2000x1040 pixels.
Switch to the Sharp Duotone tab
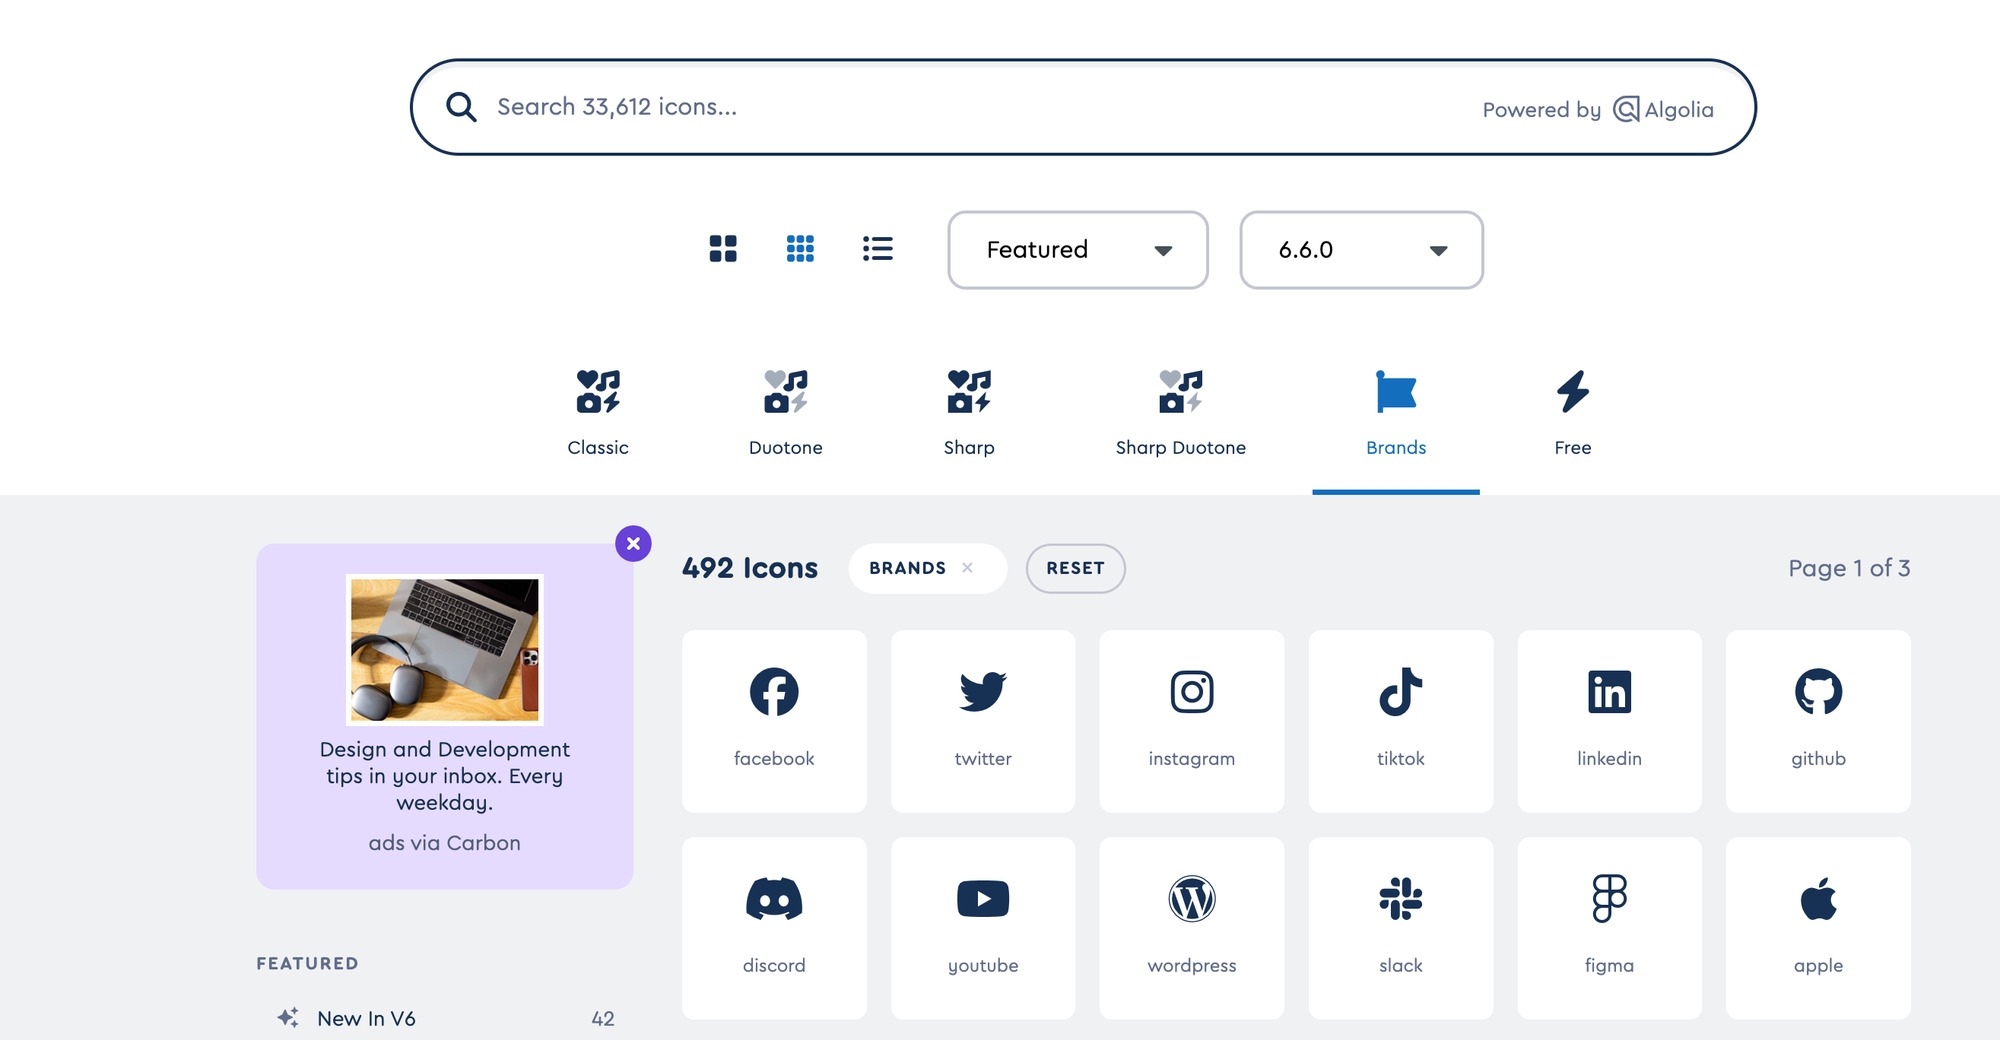click(x=1181, y=413)
